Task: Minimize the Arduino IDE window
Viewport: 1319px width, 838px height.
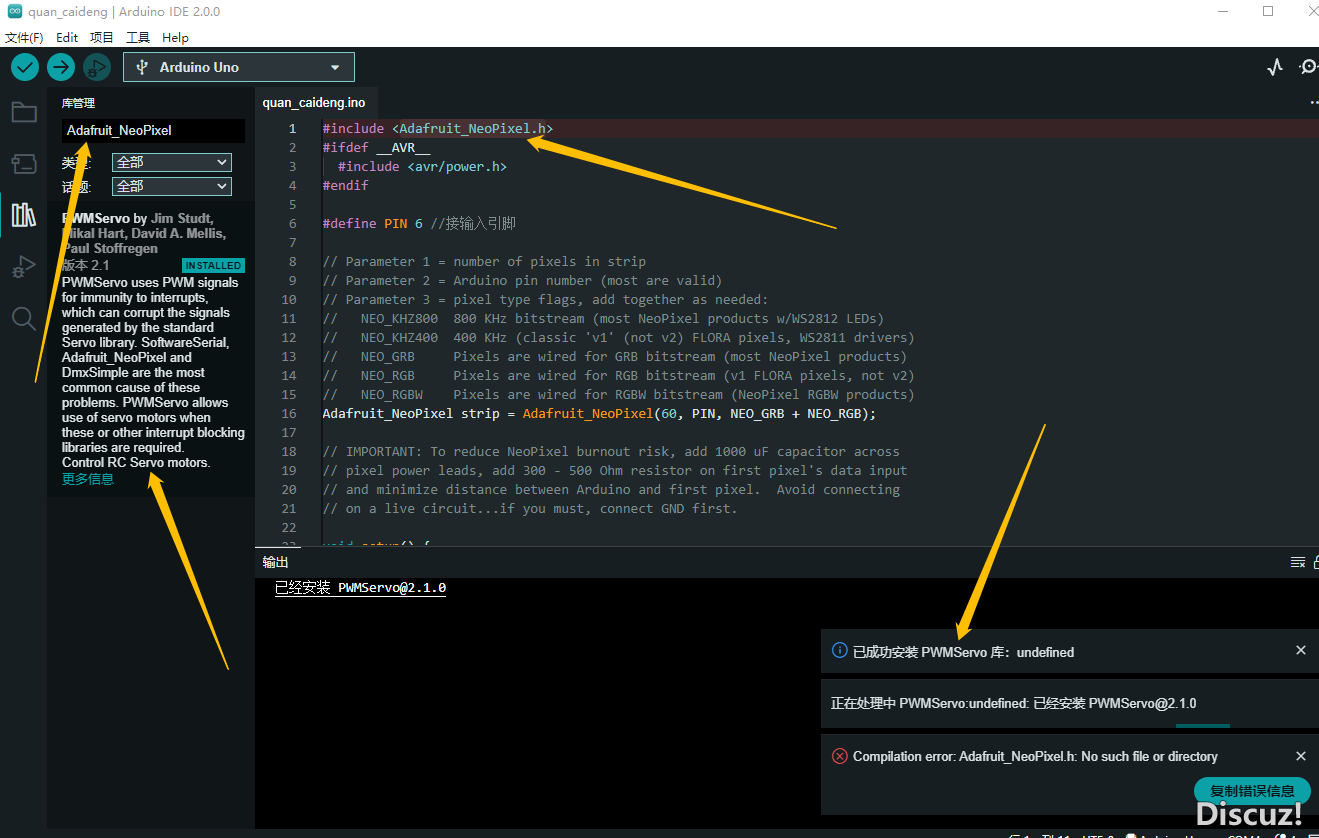Action: [x=1224, y=12]
